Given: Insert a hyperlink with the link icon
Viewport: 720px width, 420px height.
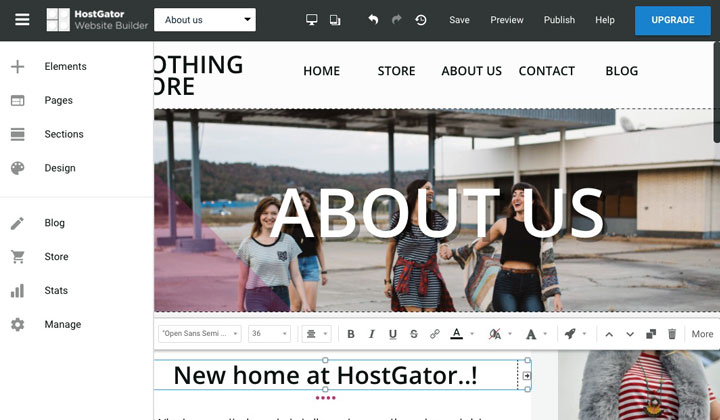Looking at the screenshot, I should pyautogui.click(x=435, y=334).
